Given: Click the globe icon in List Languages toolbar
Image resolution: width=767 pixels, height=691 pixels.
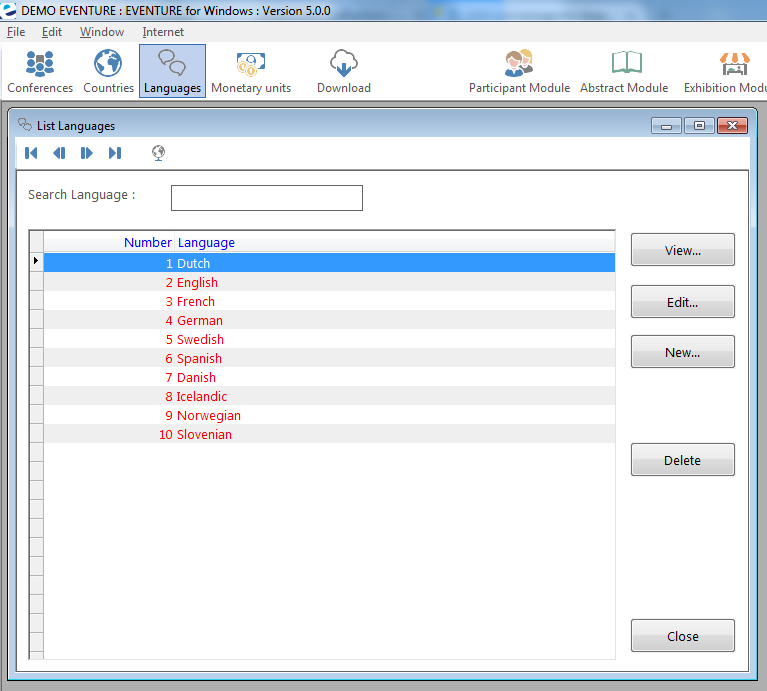Looking at the screenshot, I should click(158, 153).
